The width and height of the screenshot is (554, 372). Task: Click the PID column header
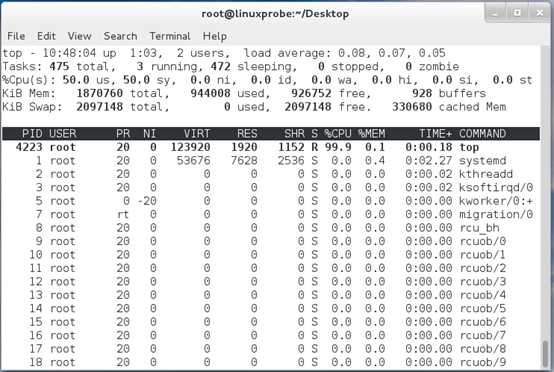32,134
